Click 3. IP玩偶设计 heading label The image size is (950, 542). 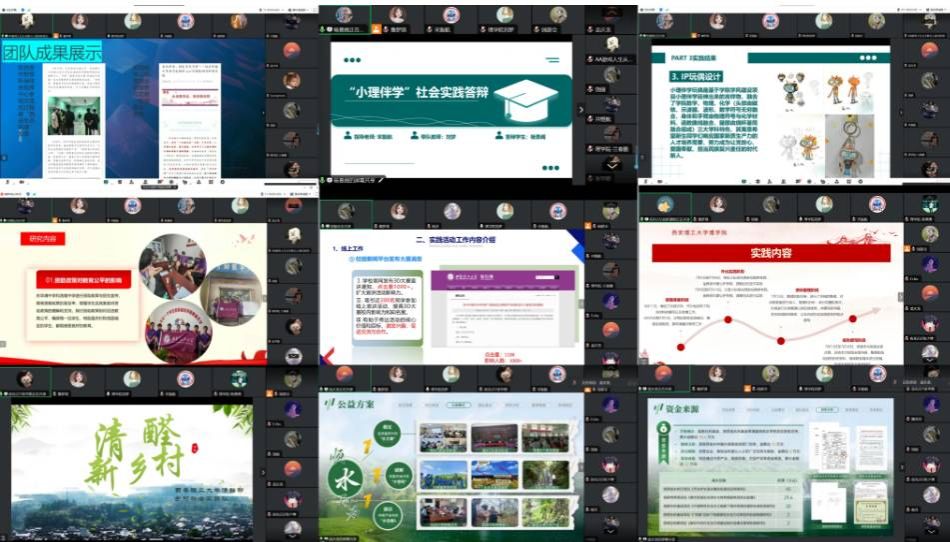(x=696, y=76)
